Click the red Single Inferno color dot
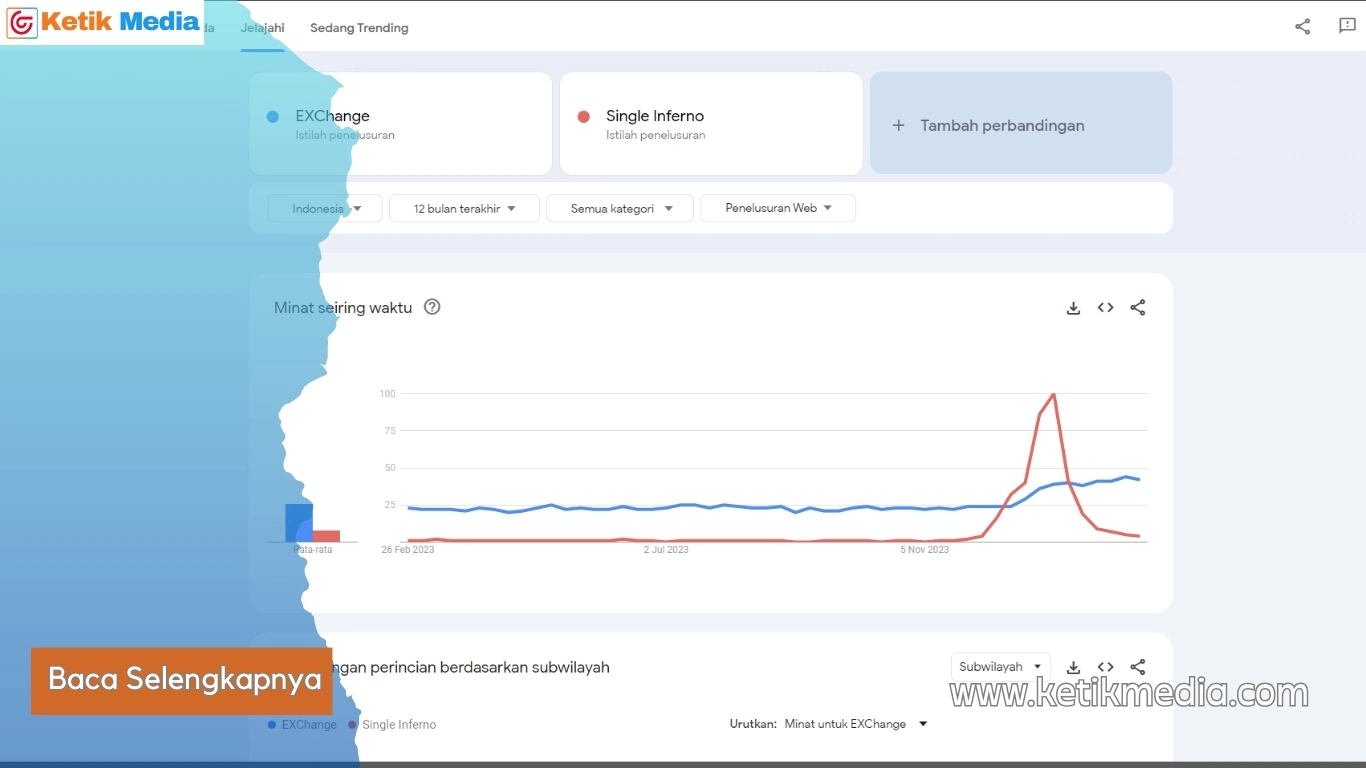1366x768 pixels. [584, 117]
